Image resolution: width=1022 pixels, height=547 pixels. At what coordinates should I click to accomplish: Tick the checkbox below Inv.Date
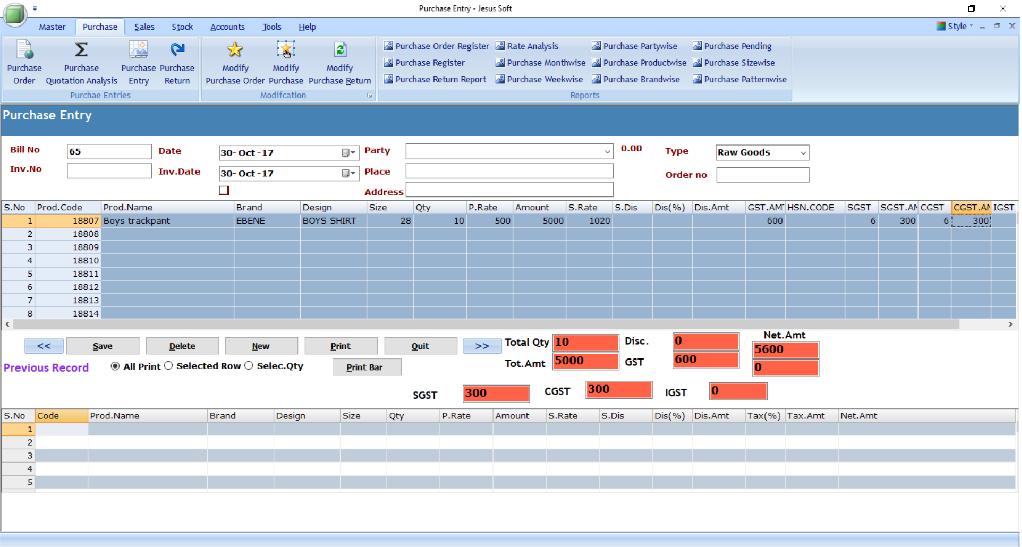click(x=224, y=190)
